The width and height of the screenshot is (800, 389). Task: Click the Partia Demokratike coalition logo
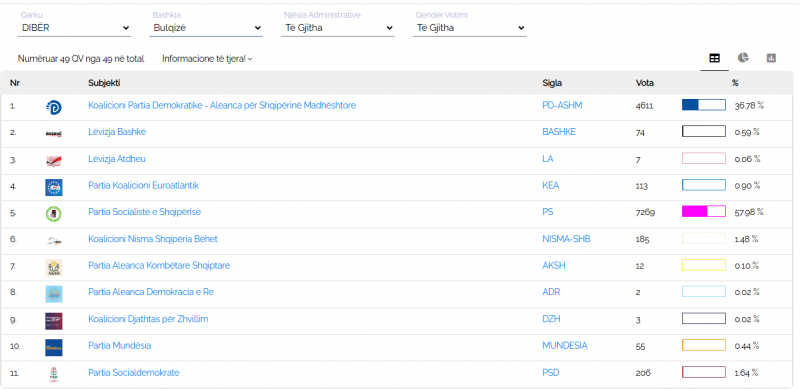[x=54, y=107]
